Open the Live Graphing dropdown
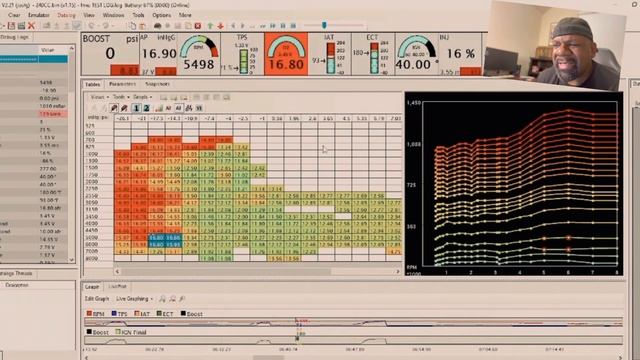640x360 pixels. click(134, 299)
